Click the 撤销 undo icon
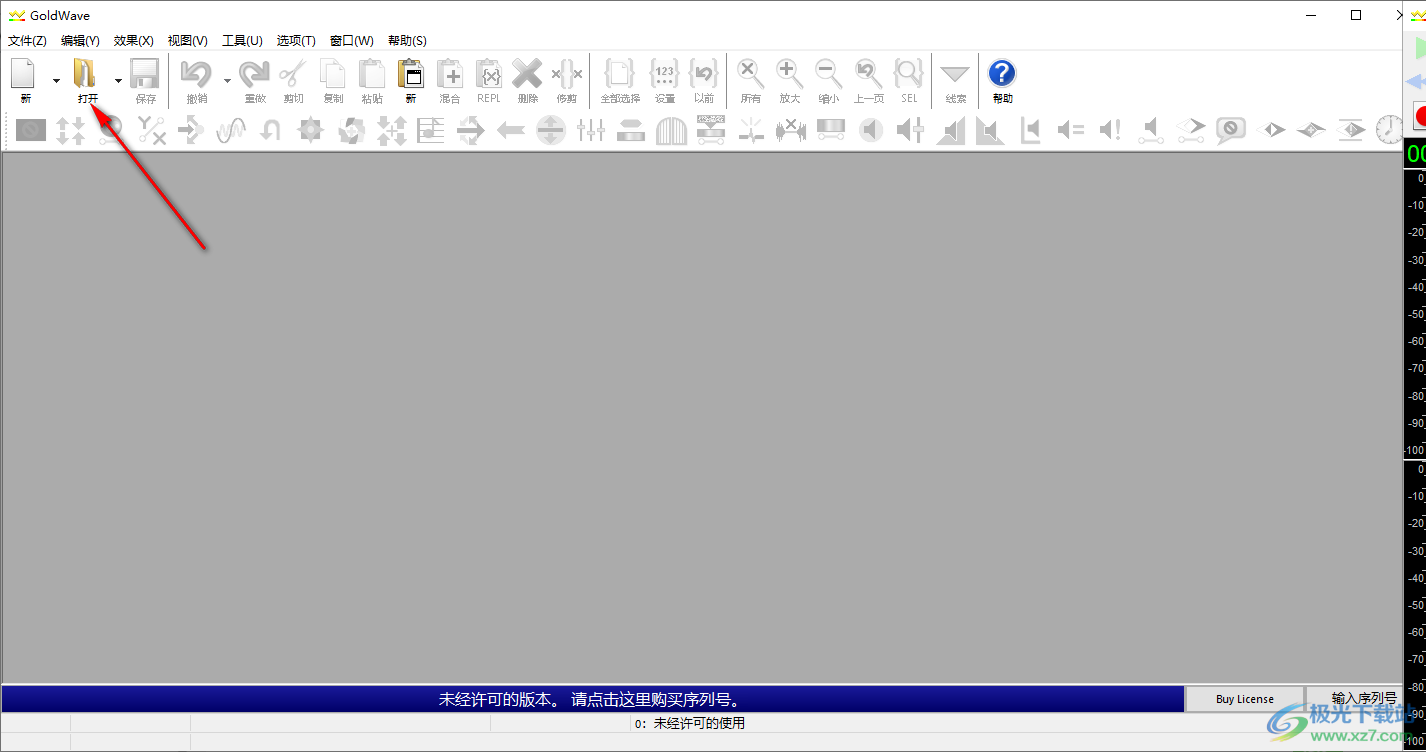This screenshot has width=1426, height=752. 197,74
